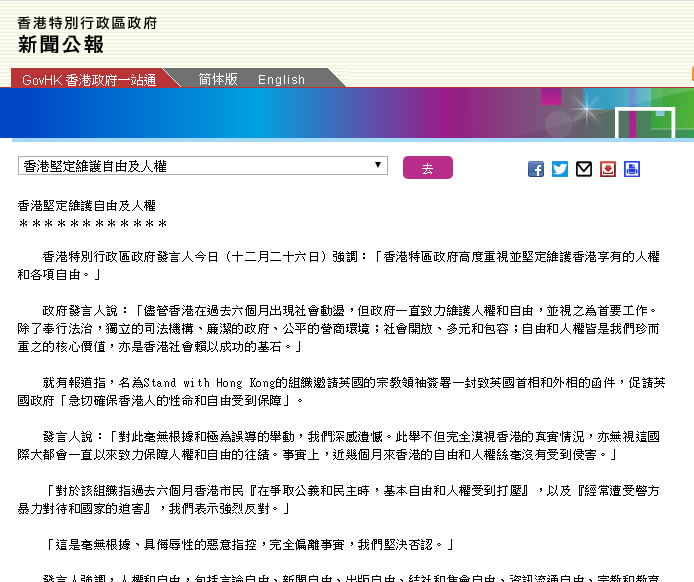This screenshot has height=582, width=694.
Task: Click the colorful gradient banner image
Action: click(x=347, y=112)
